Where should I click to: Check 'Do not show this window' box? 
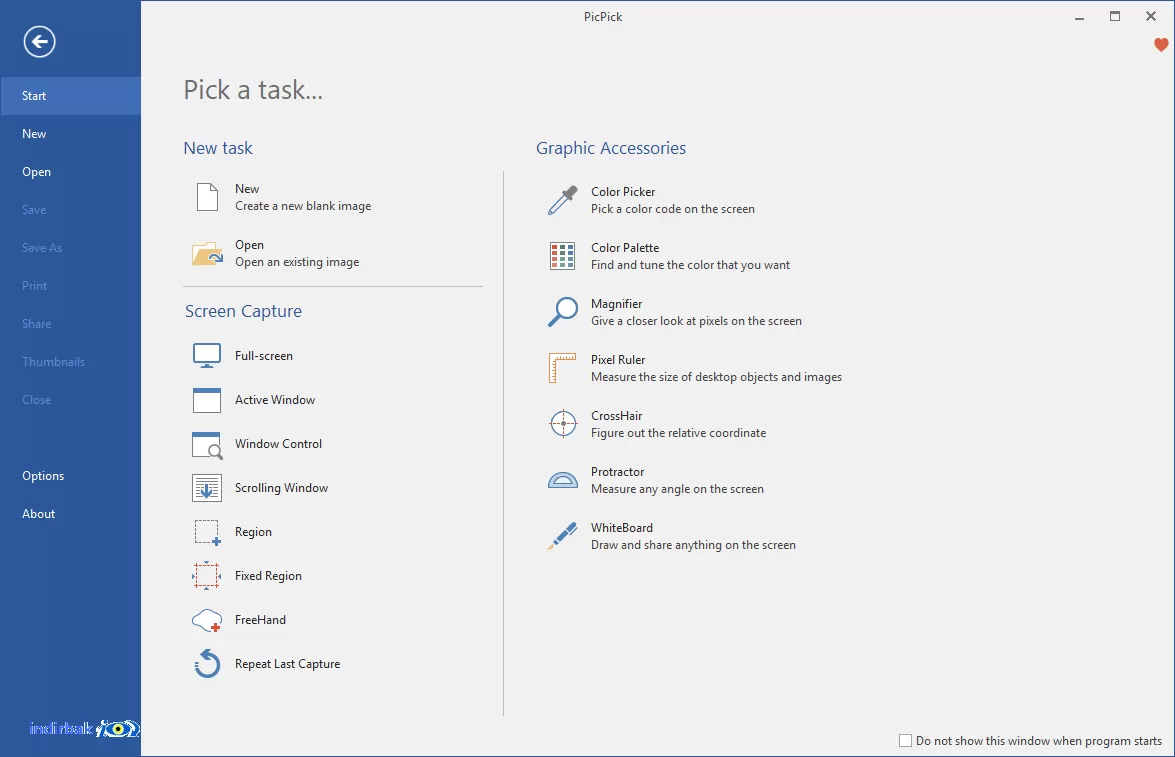point(905,741)
